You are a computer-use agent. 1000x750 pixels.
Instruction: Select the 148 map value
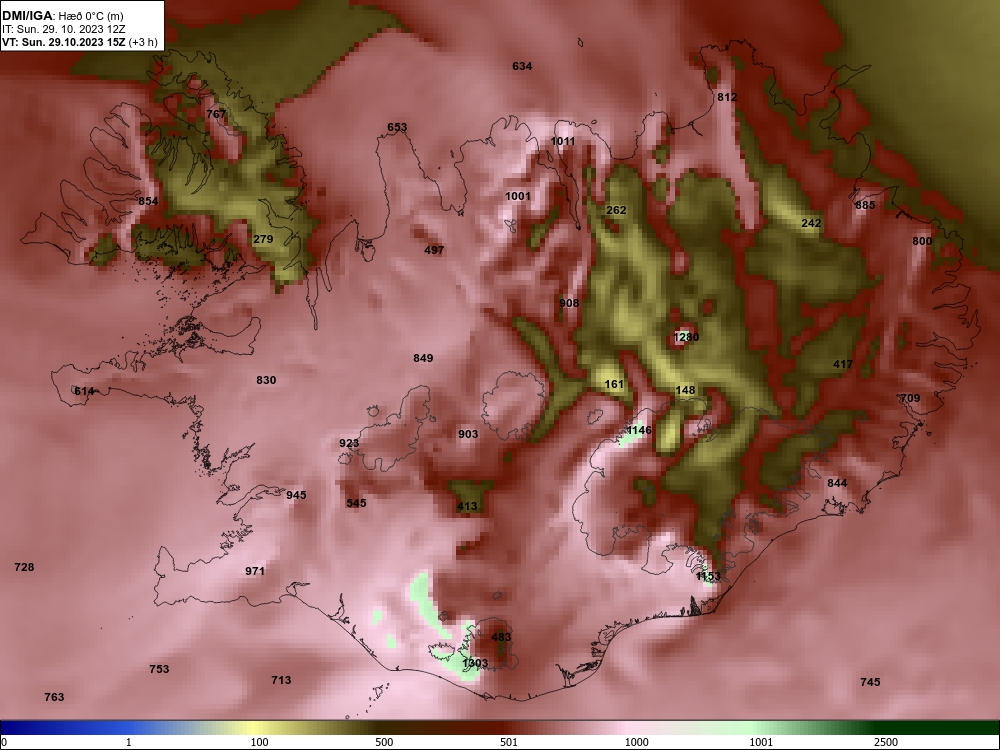tap(686, 390)
